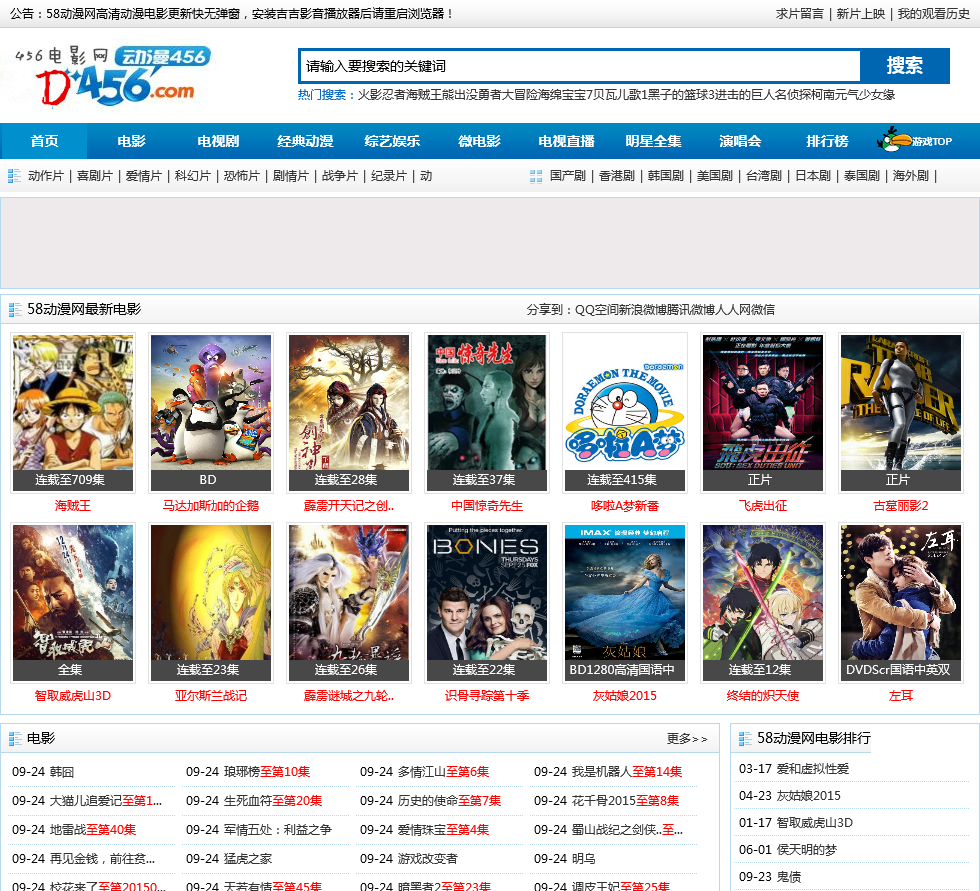The width and height of the screenshot is (980, 891).
Task: Click the 58动漫网最新电影 section icon
Action: click(x=14, y=310)
